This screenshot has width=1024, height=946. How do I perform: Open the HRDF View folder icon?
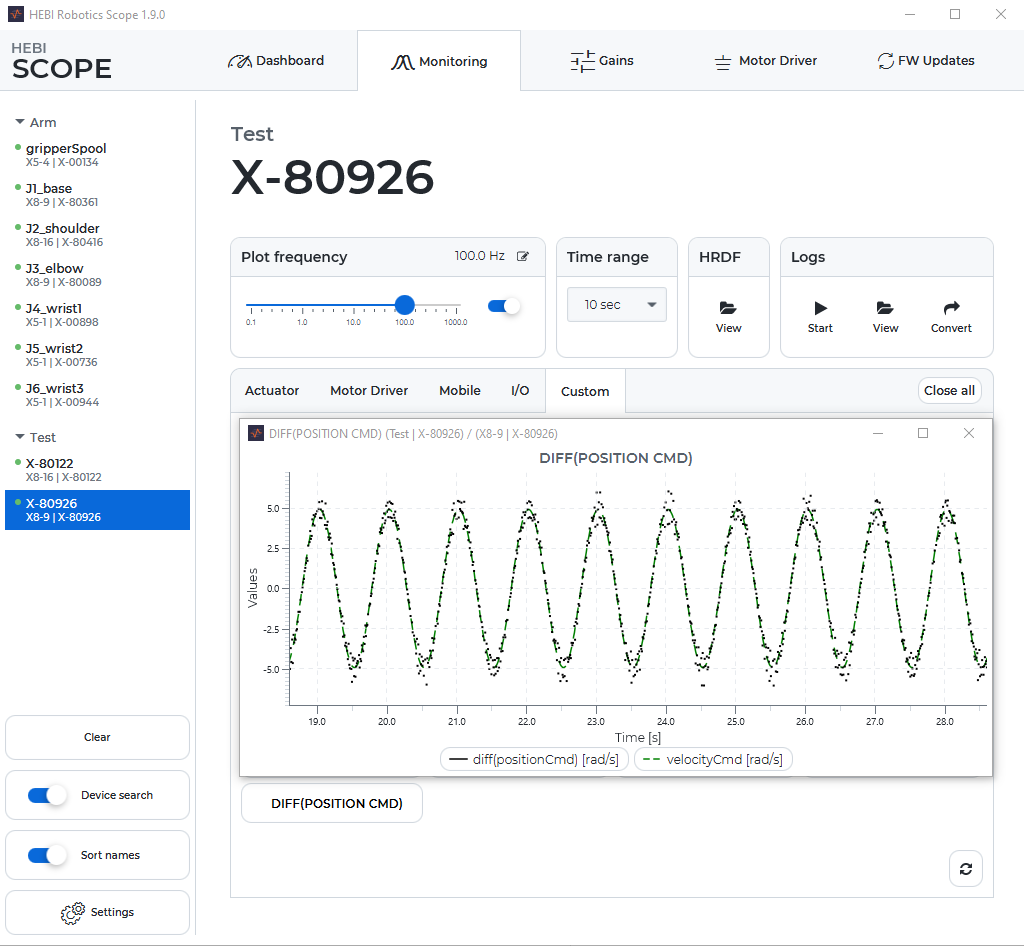pos(728,310)
